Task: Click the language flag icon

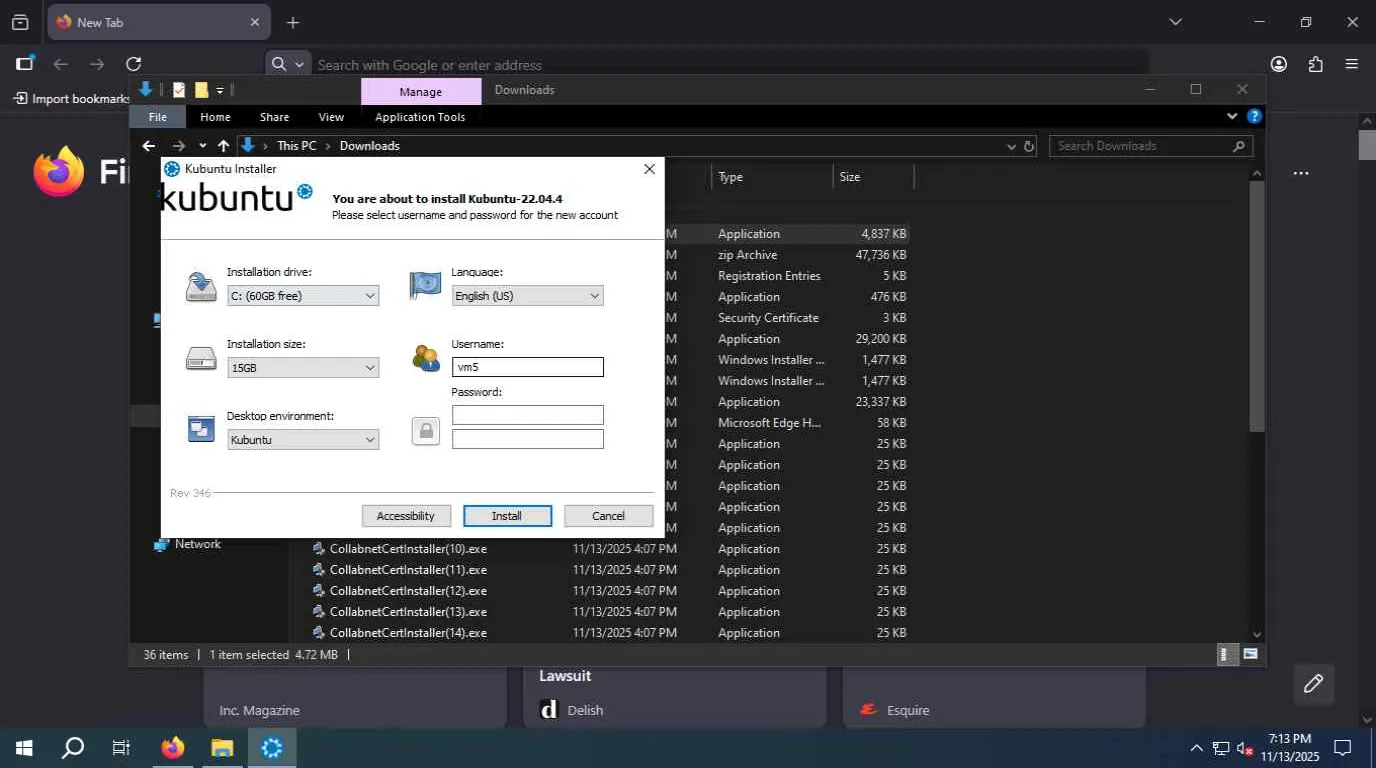Action: 426,285
